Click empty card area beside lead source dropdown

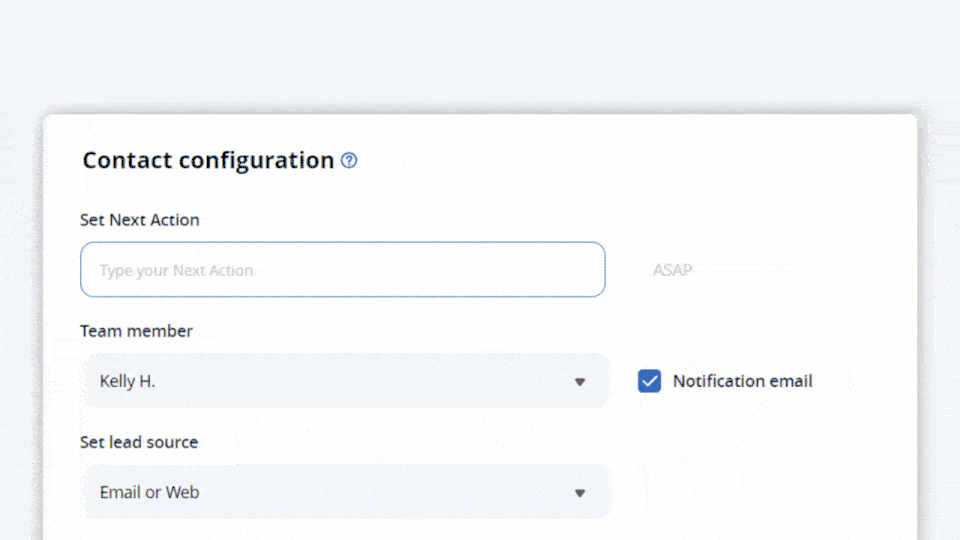click(x=759, y=492)
